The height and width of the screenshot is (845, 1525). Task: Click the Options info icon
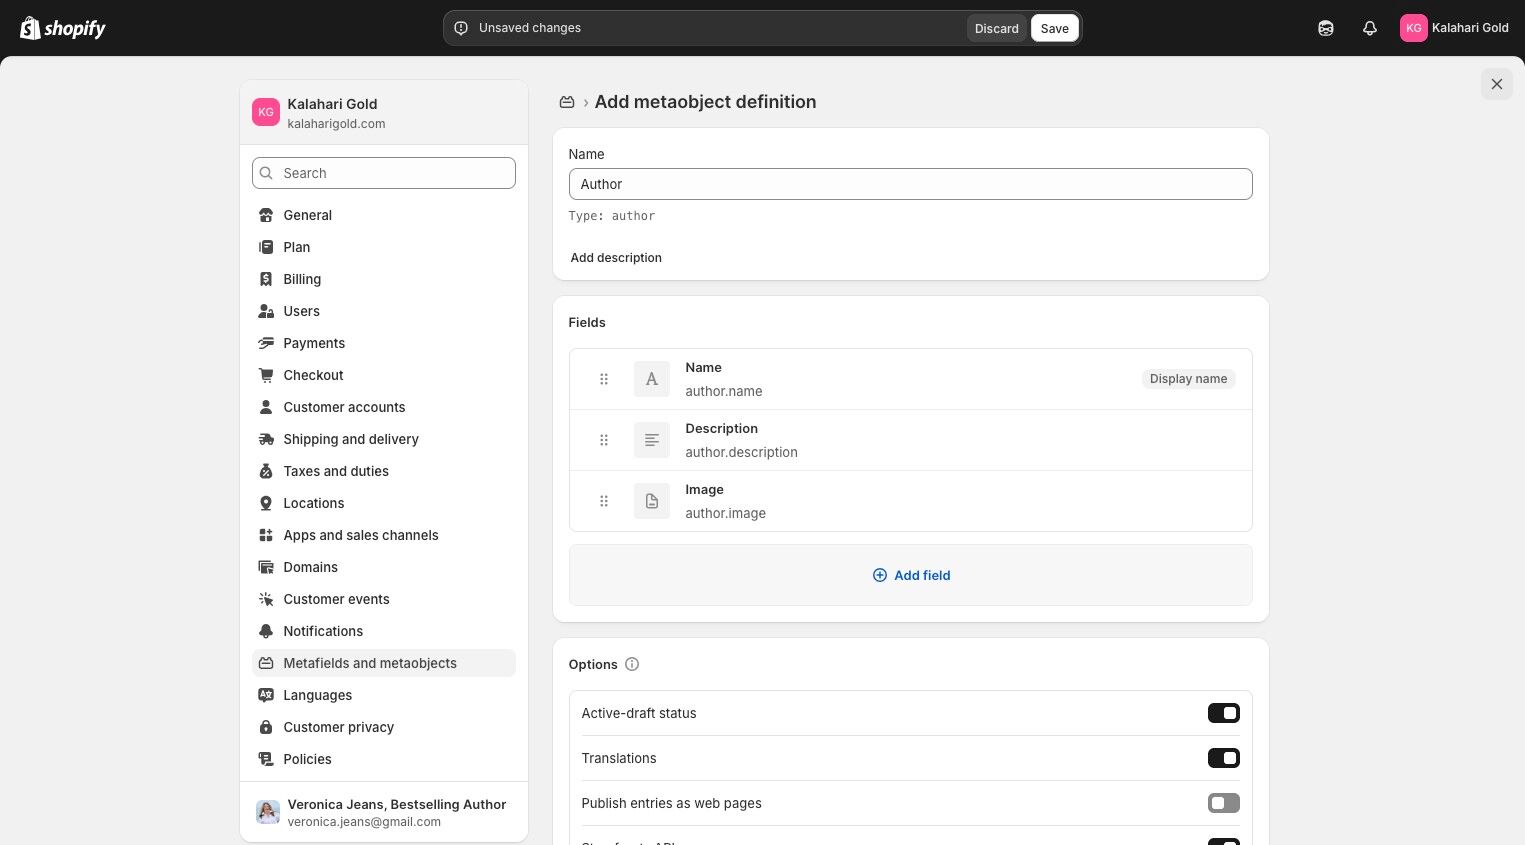pyautogui.click(x=632, y=664)
